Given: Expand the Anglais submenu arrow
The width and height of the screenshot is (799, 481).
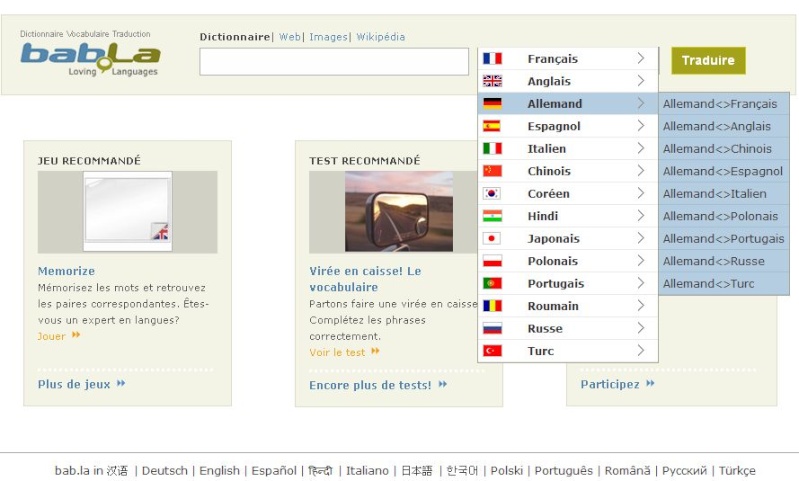Looking at the screenshot, I should tap(641, 81).
